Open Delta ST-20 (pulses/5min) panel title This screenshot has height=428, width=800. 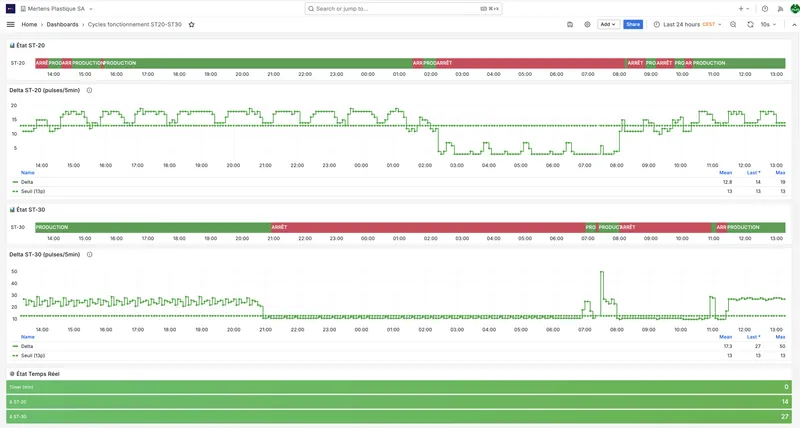coord(44,90)
